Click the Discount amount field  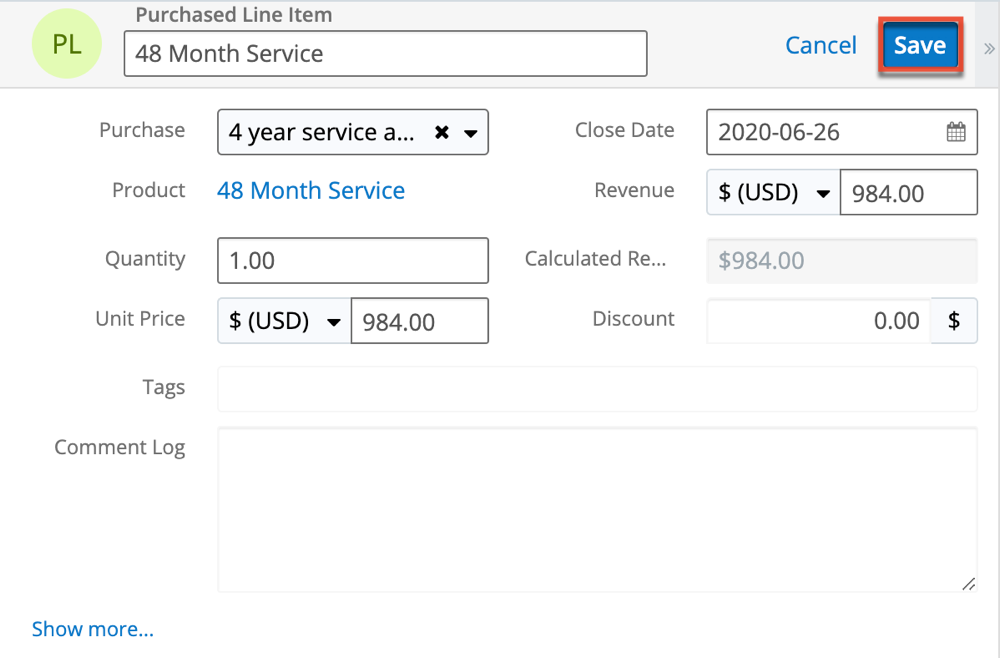click(x=818, y=320)
